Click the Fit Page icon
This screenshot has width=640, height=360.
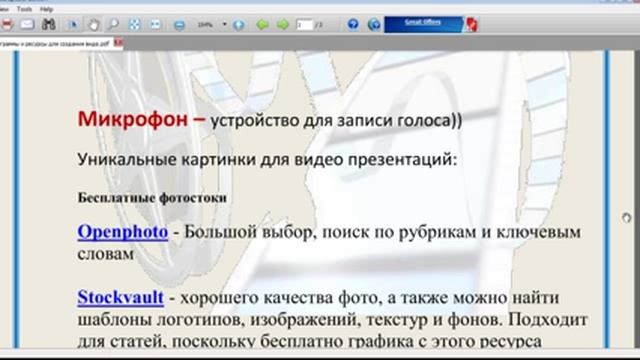click(x=134, y=25)
